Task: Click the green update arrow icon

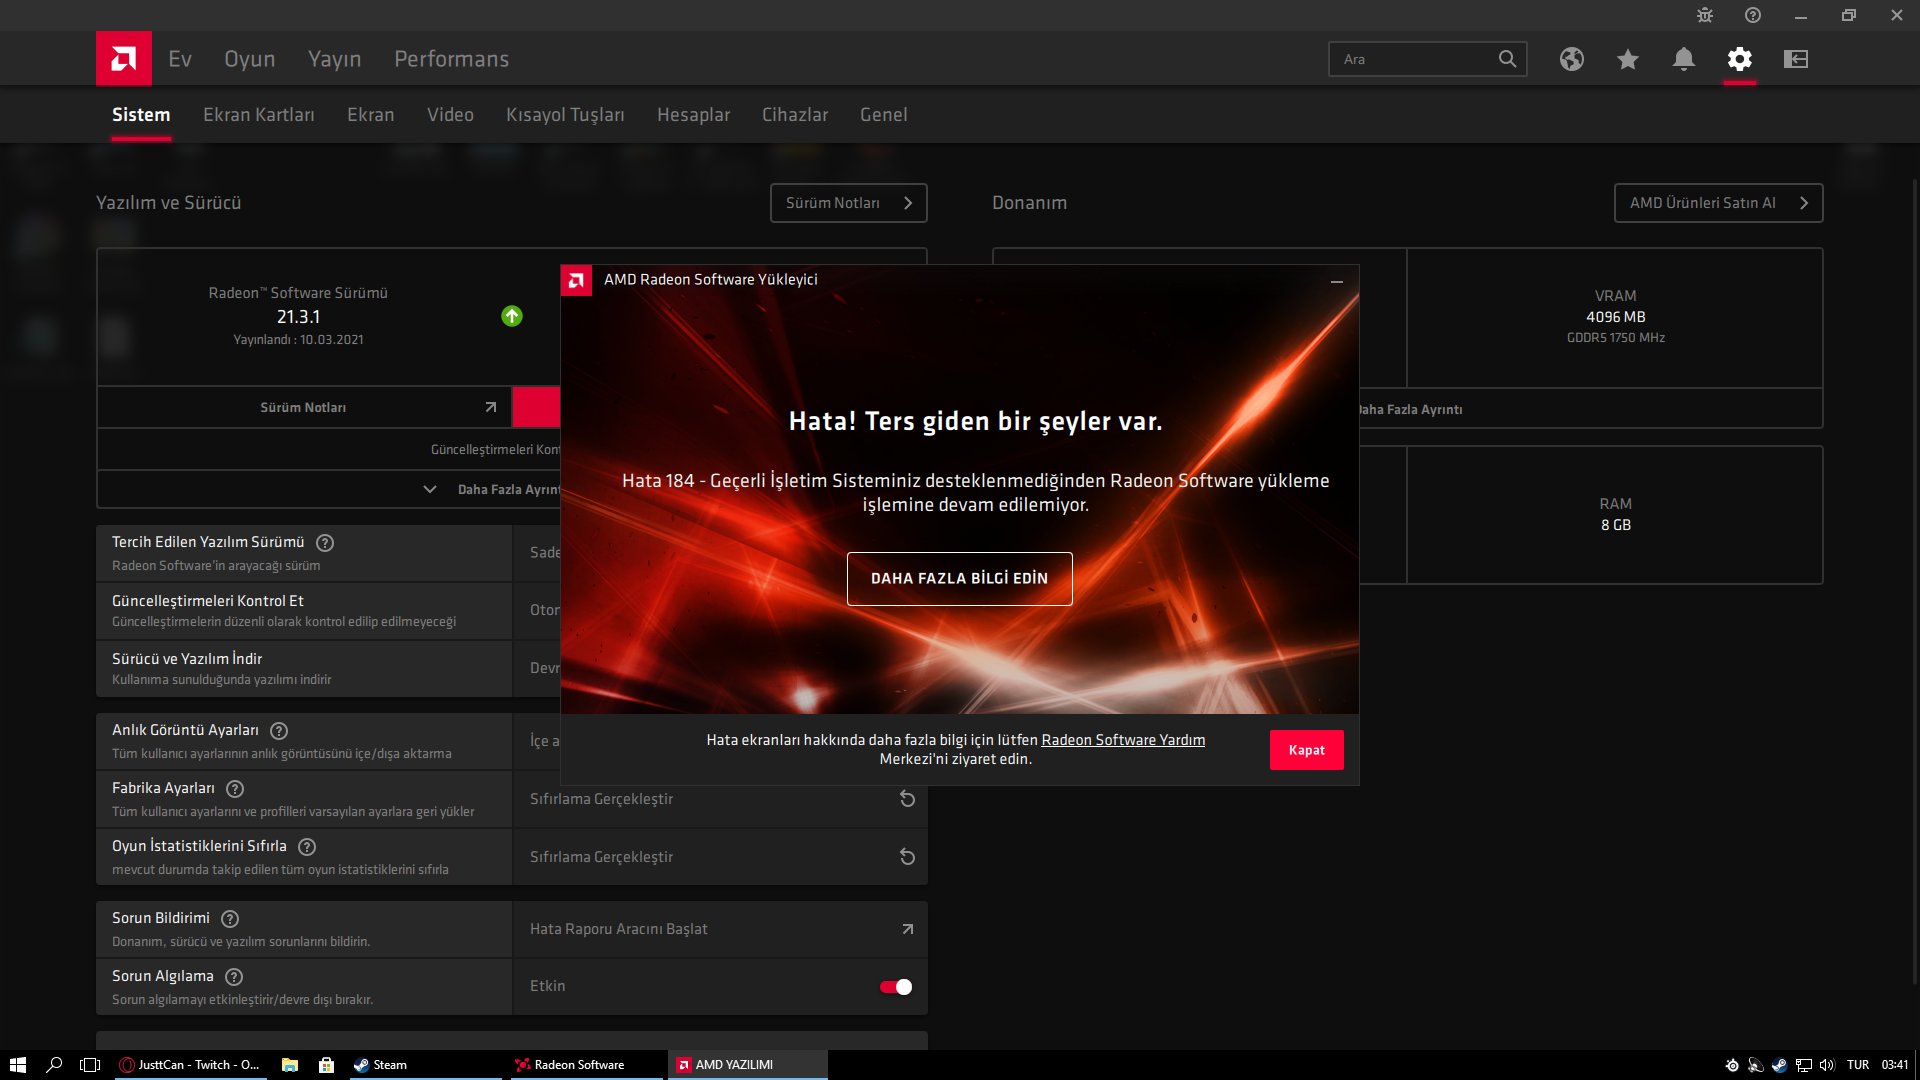Action: pyautogui.click(x=512, y=316)
